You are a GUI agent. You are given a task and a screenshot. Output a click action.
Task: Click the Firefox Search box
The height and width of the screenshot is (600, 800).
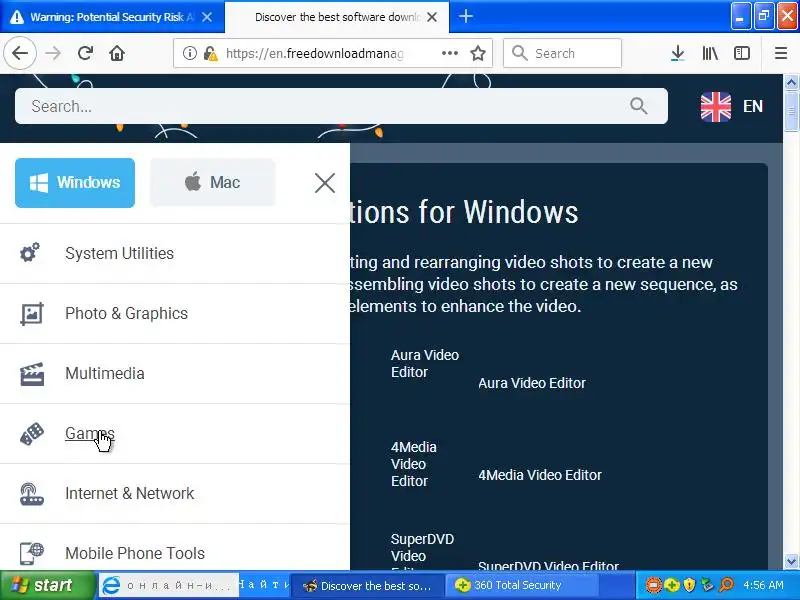tap(562, 53)
